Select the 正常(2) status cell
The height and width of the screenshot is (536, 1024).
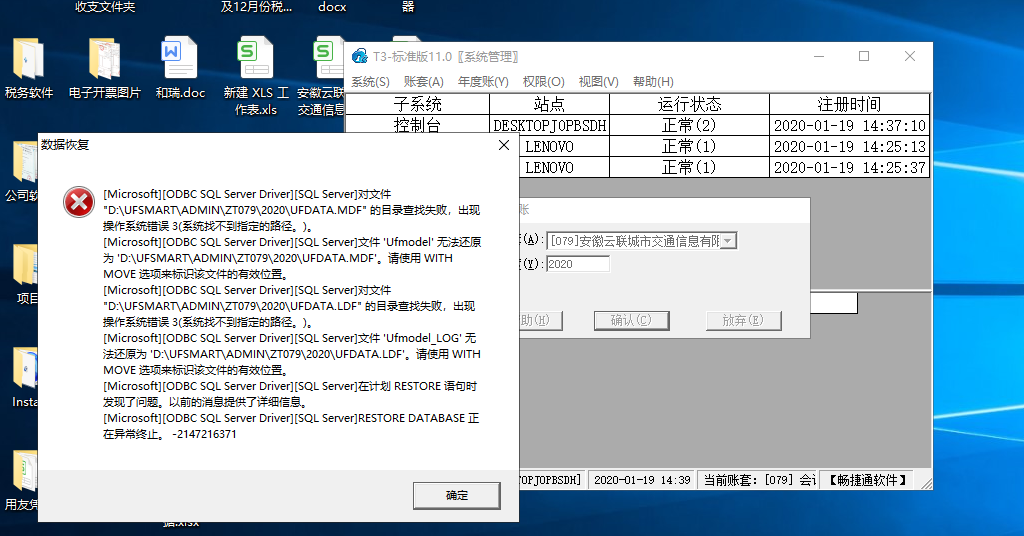689,125
